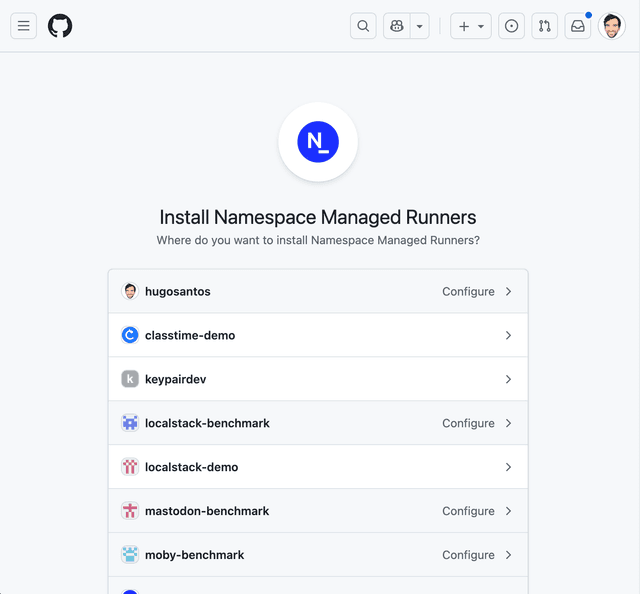Click the localstack-benchmark identicon avatar
Screen dimensions: 640x594
click(130, 423)
